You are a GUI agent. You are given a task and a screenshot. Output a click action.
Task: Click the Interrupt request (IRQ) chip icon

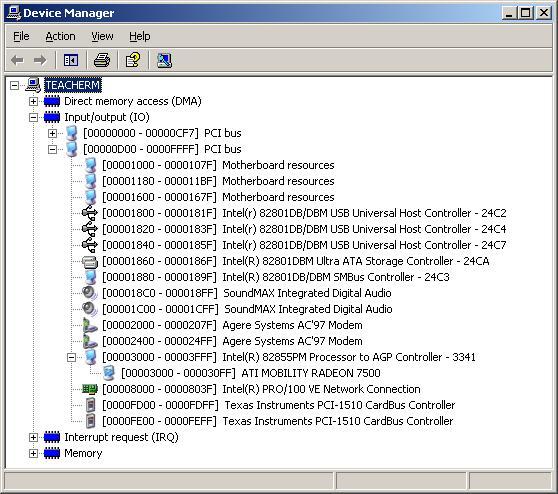pos(52,437)
